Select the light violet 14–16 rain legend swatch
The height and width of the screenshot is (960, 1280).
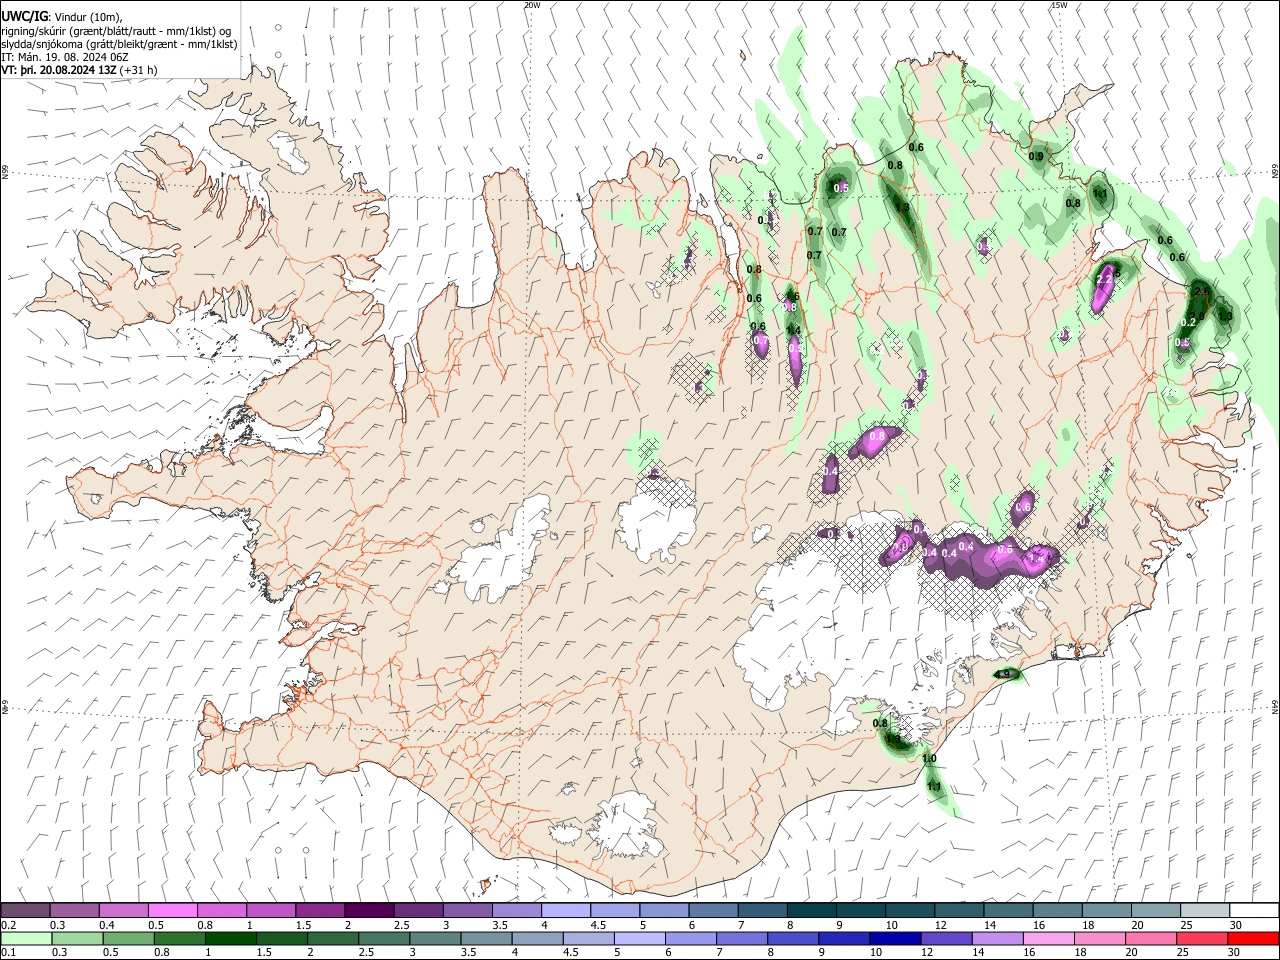point(996,938)
